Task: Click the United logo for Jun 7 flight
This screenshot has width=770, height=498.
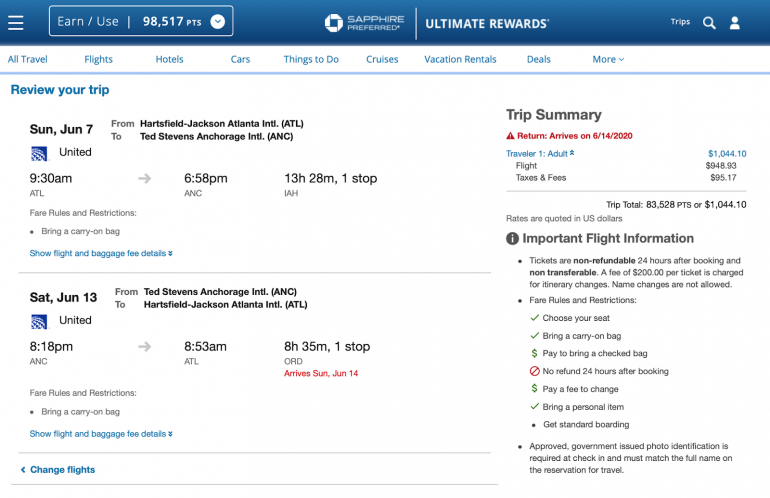Action: point(39,153)
